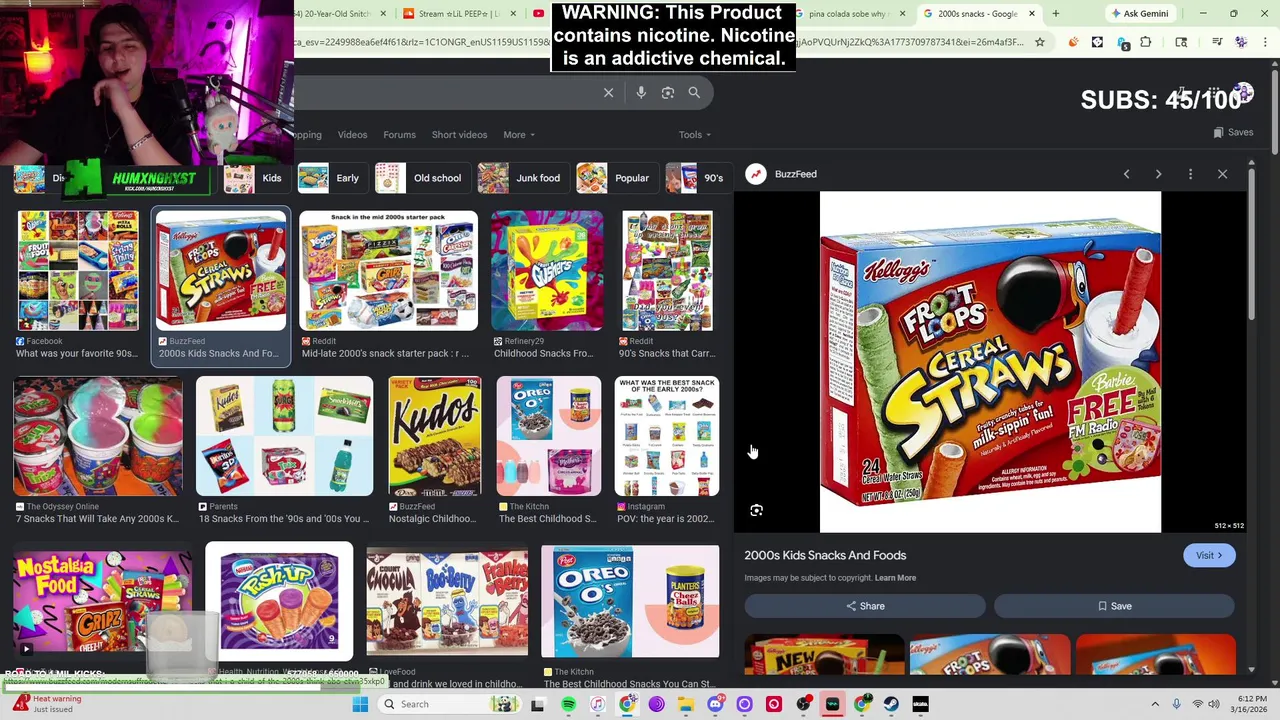Open the Windows Start menu
This screenshot has width=1280, height=720.
coord(360,704)
